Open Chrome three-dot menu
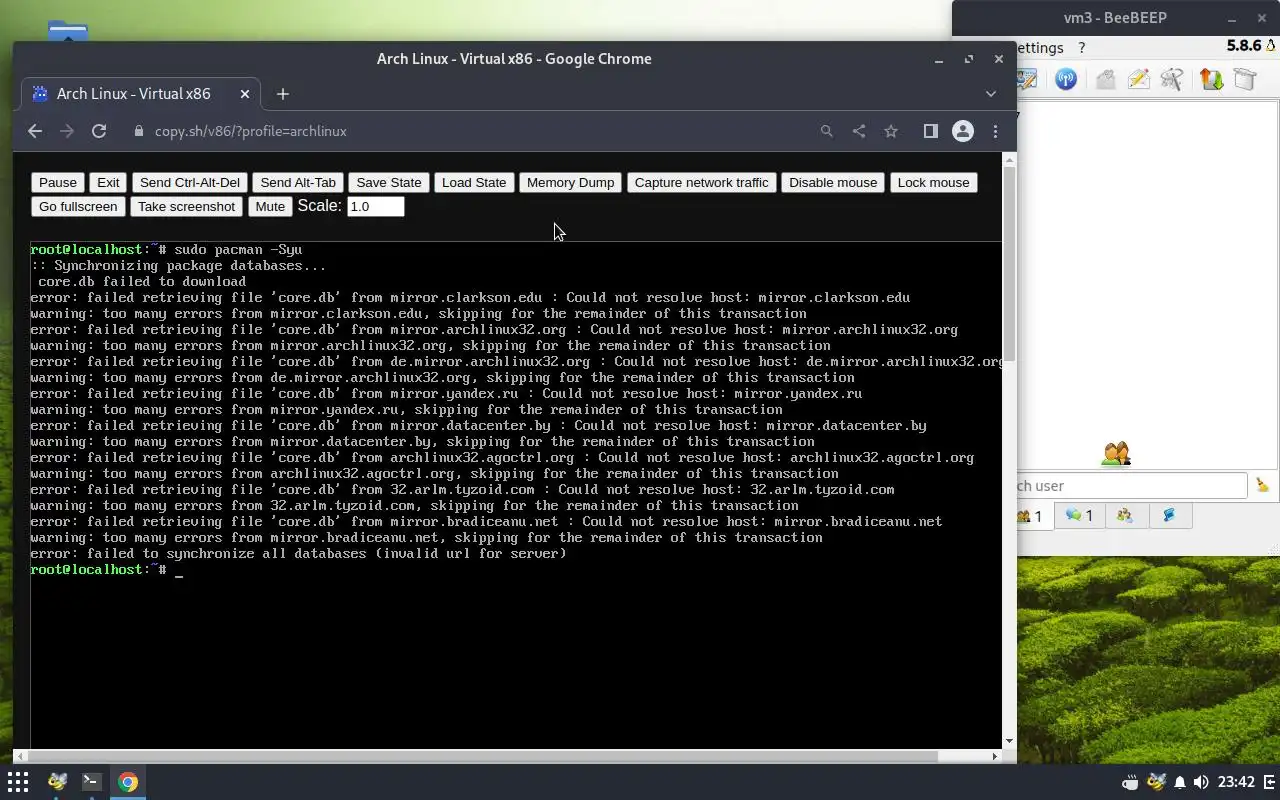This screenshot has width=1280, height=800. coord(995,131)
